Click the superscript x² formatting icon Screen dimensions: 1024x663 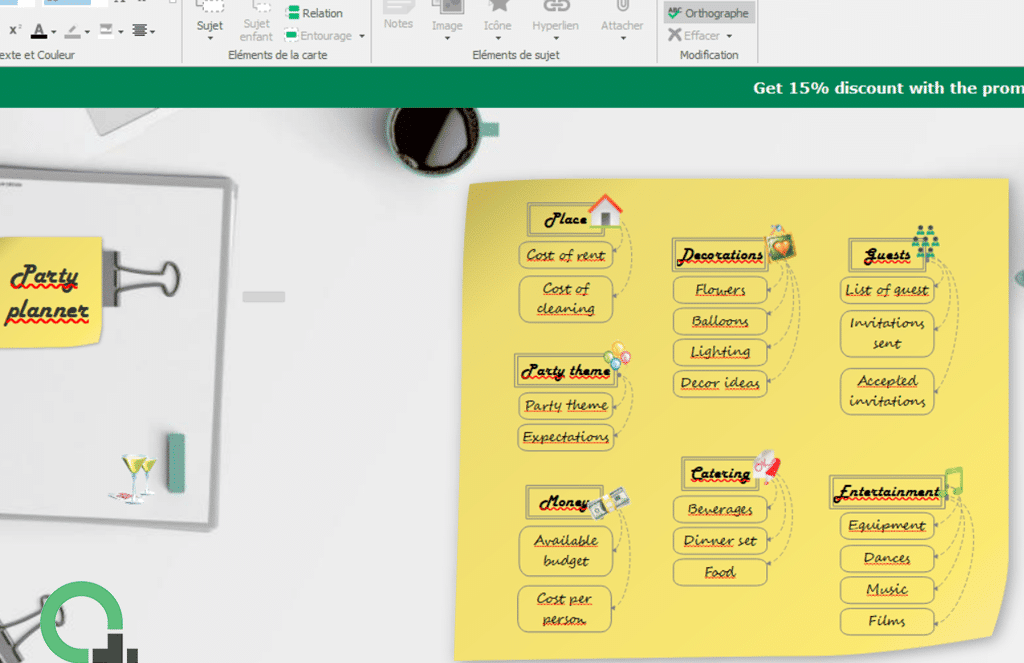coord(16,31)
